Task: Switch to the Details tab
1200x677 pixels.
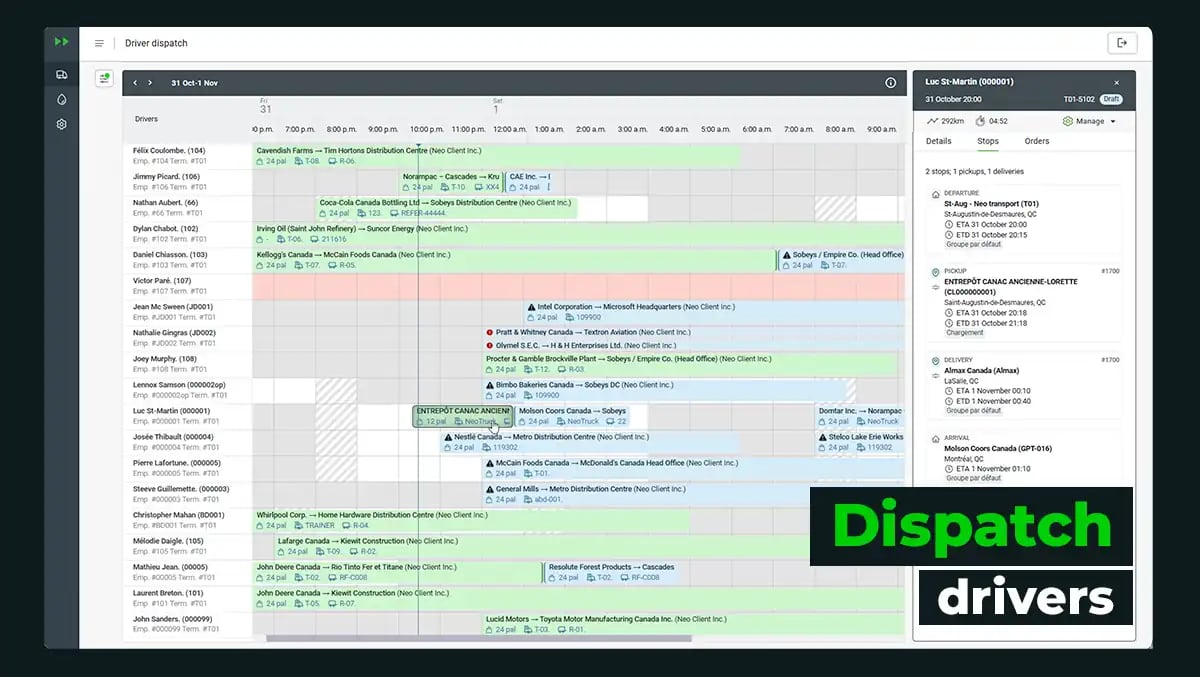Action: (x=938, y=141)
